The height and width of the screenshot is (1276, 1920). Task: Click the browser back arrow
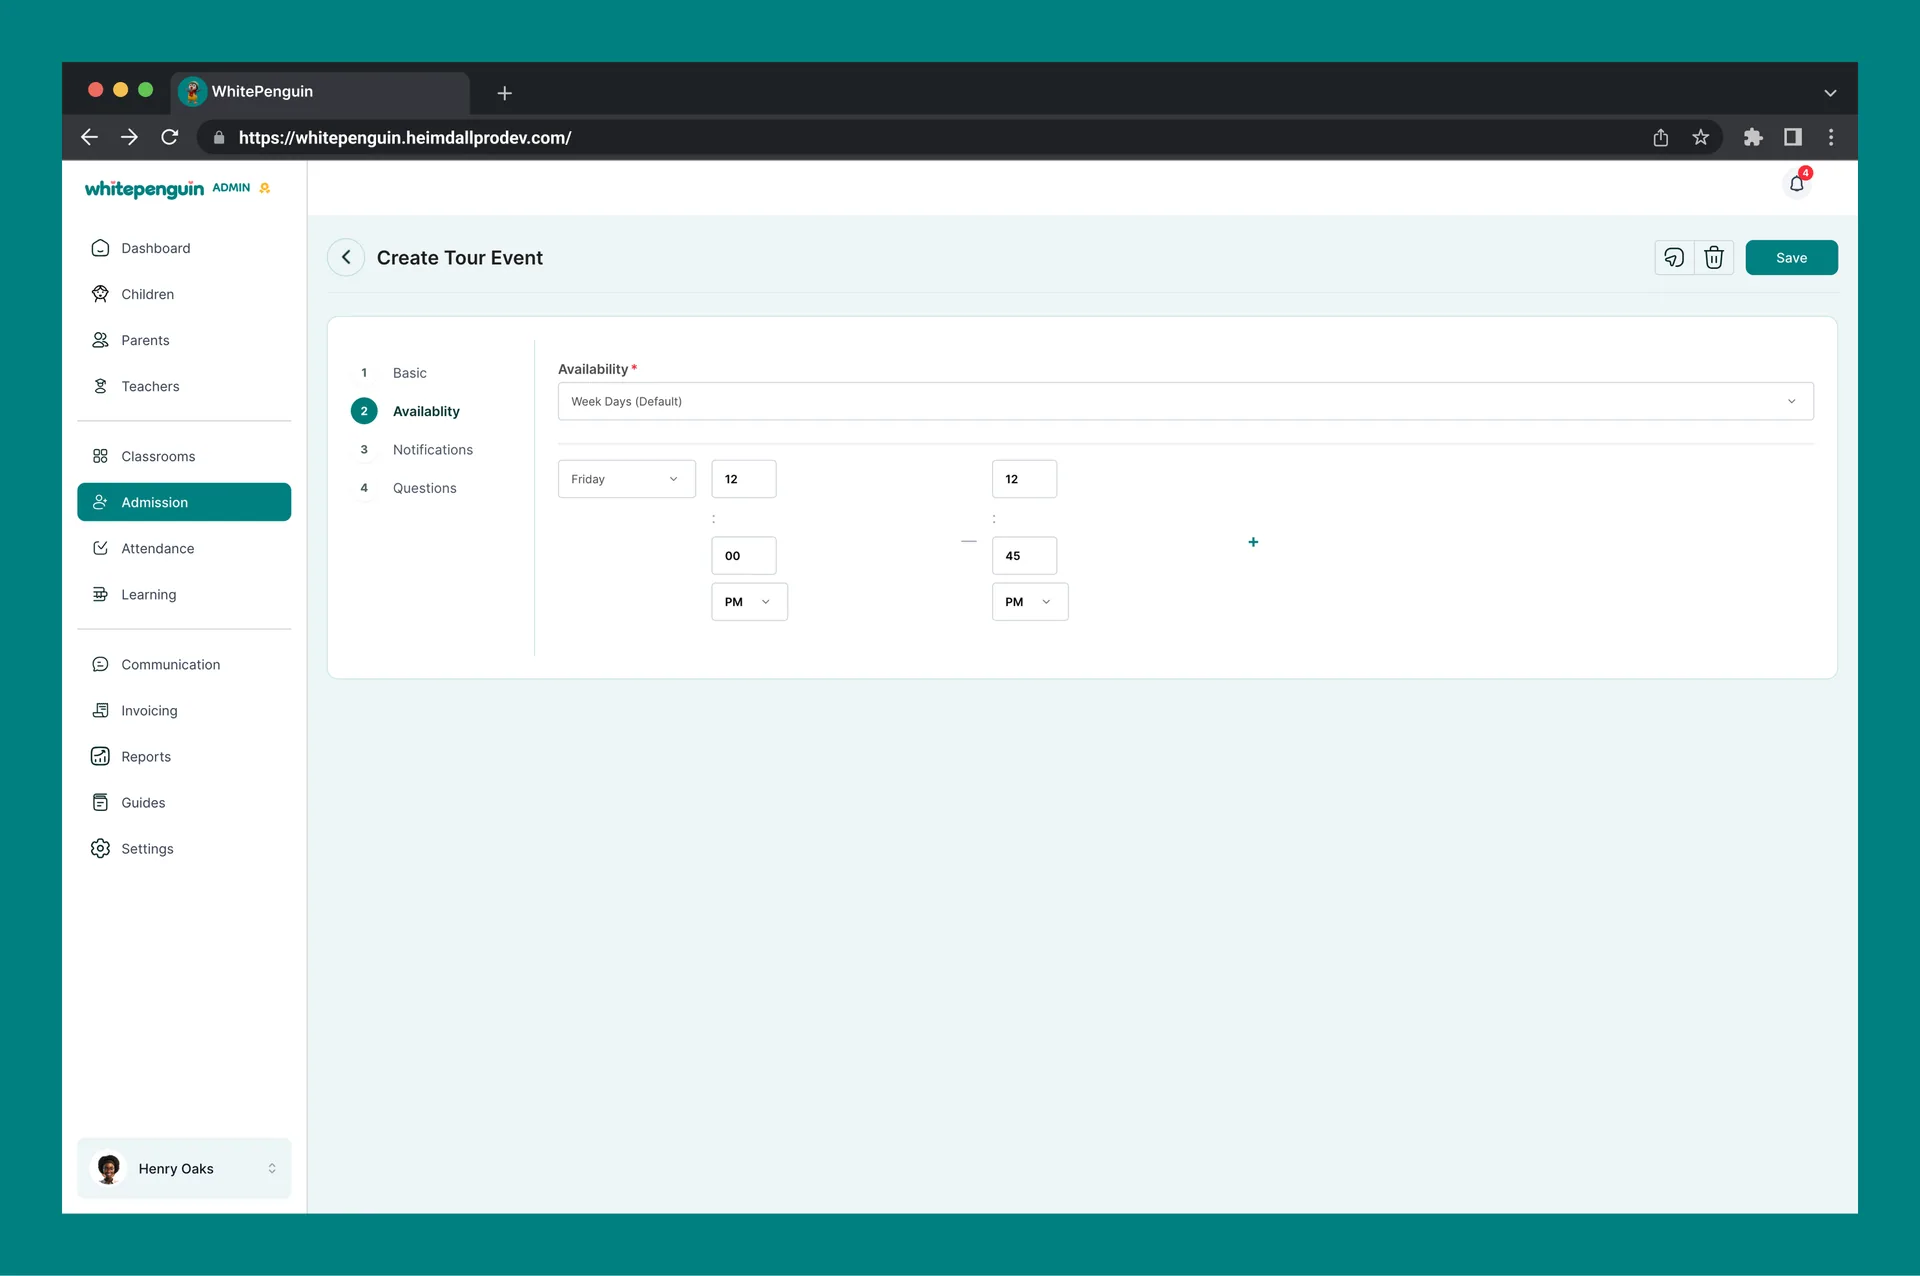pos(89,137)
